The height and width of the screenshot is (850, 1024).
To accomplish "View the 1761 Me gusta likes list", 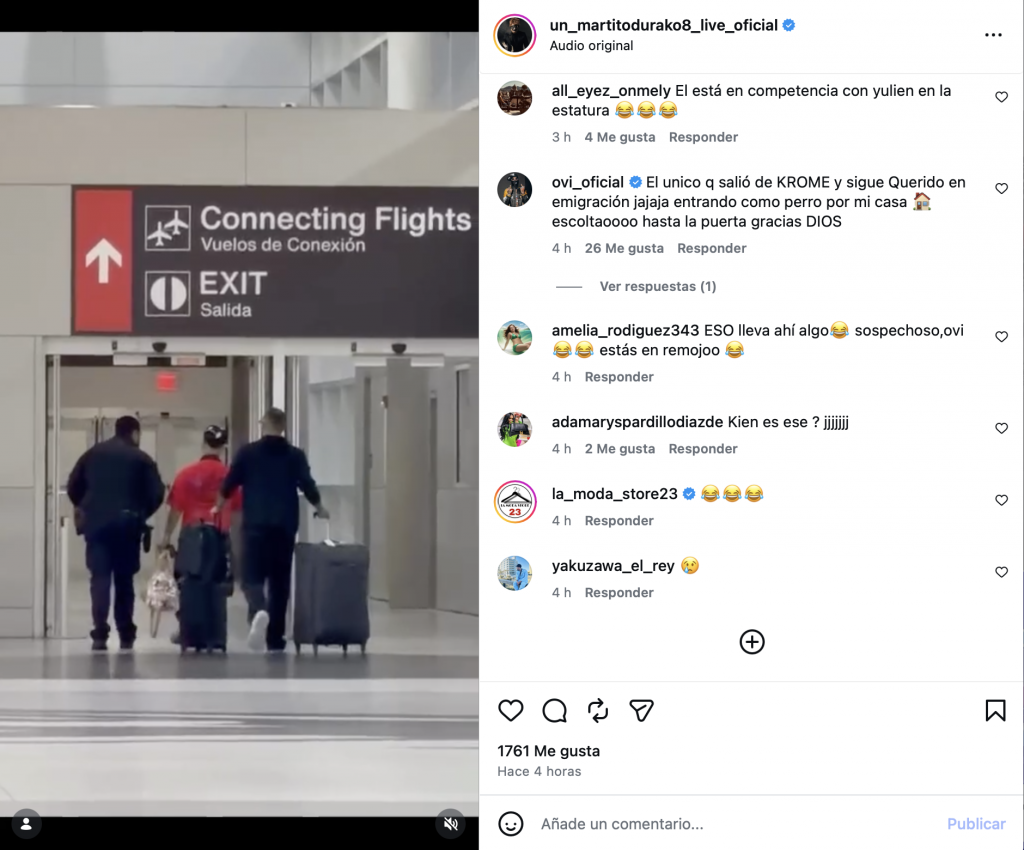I will point(549,751).
